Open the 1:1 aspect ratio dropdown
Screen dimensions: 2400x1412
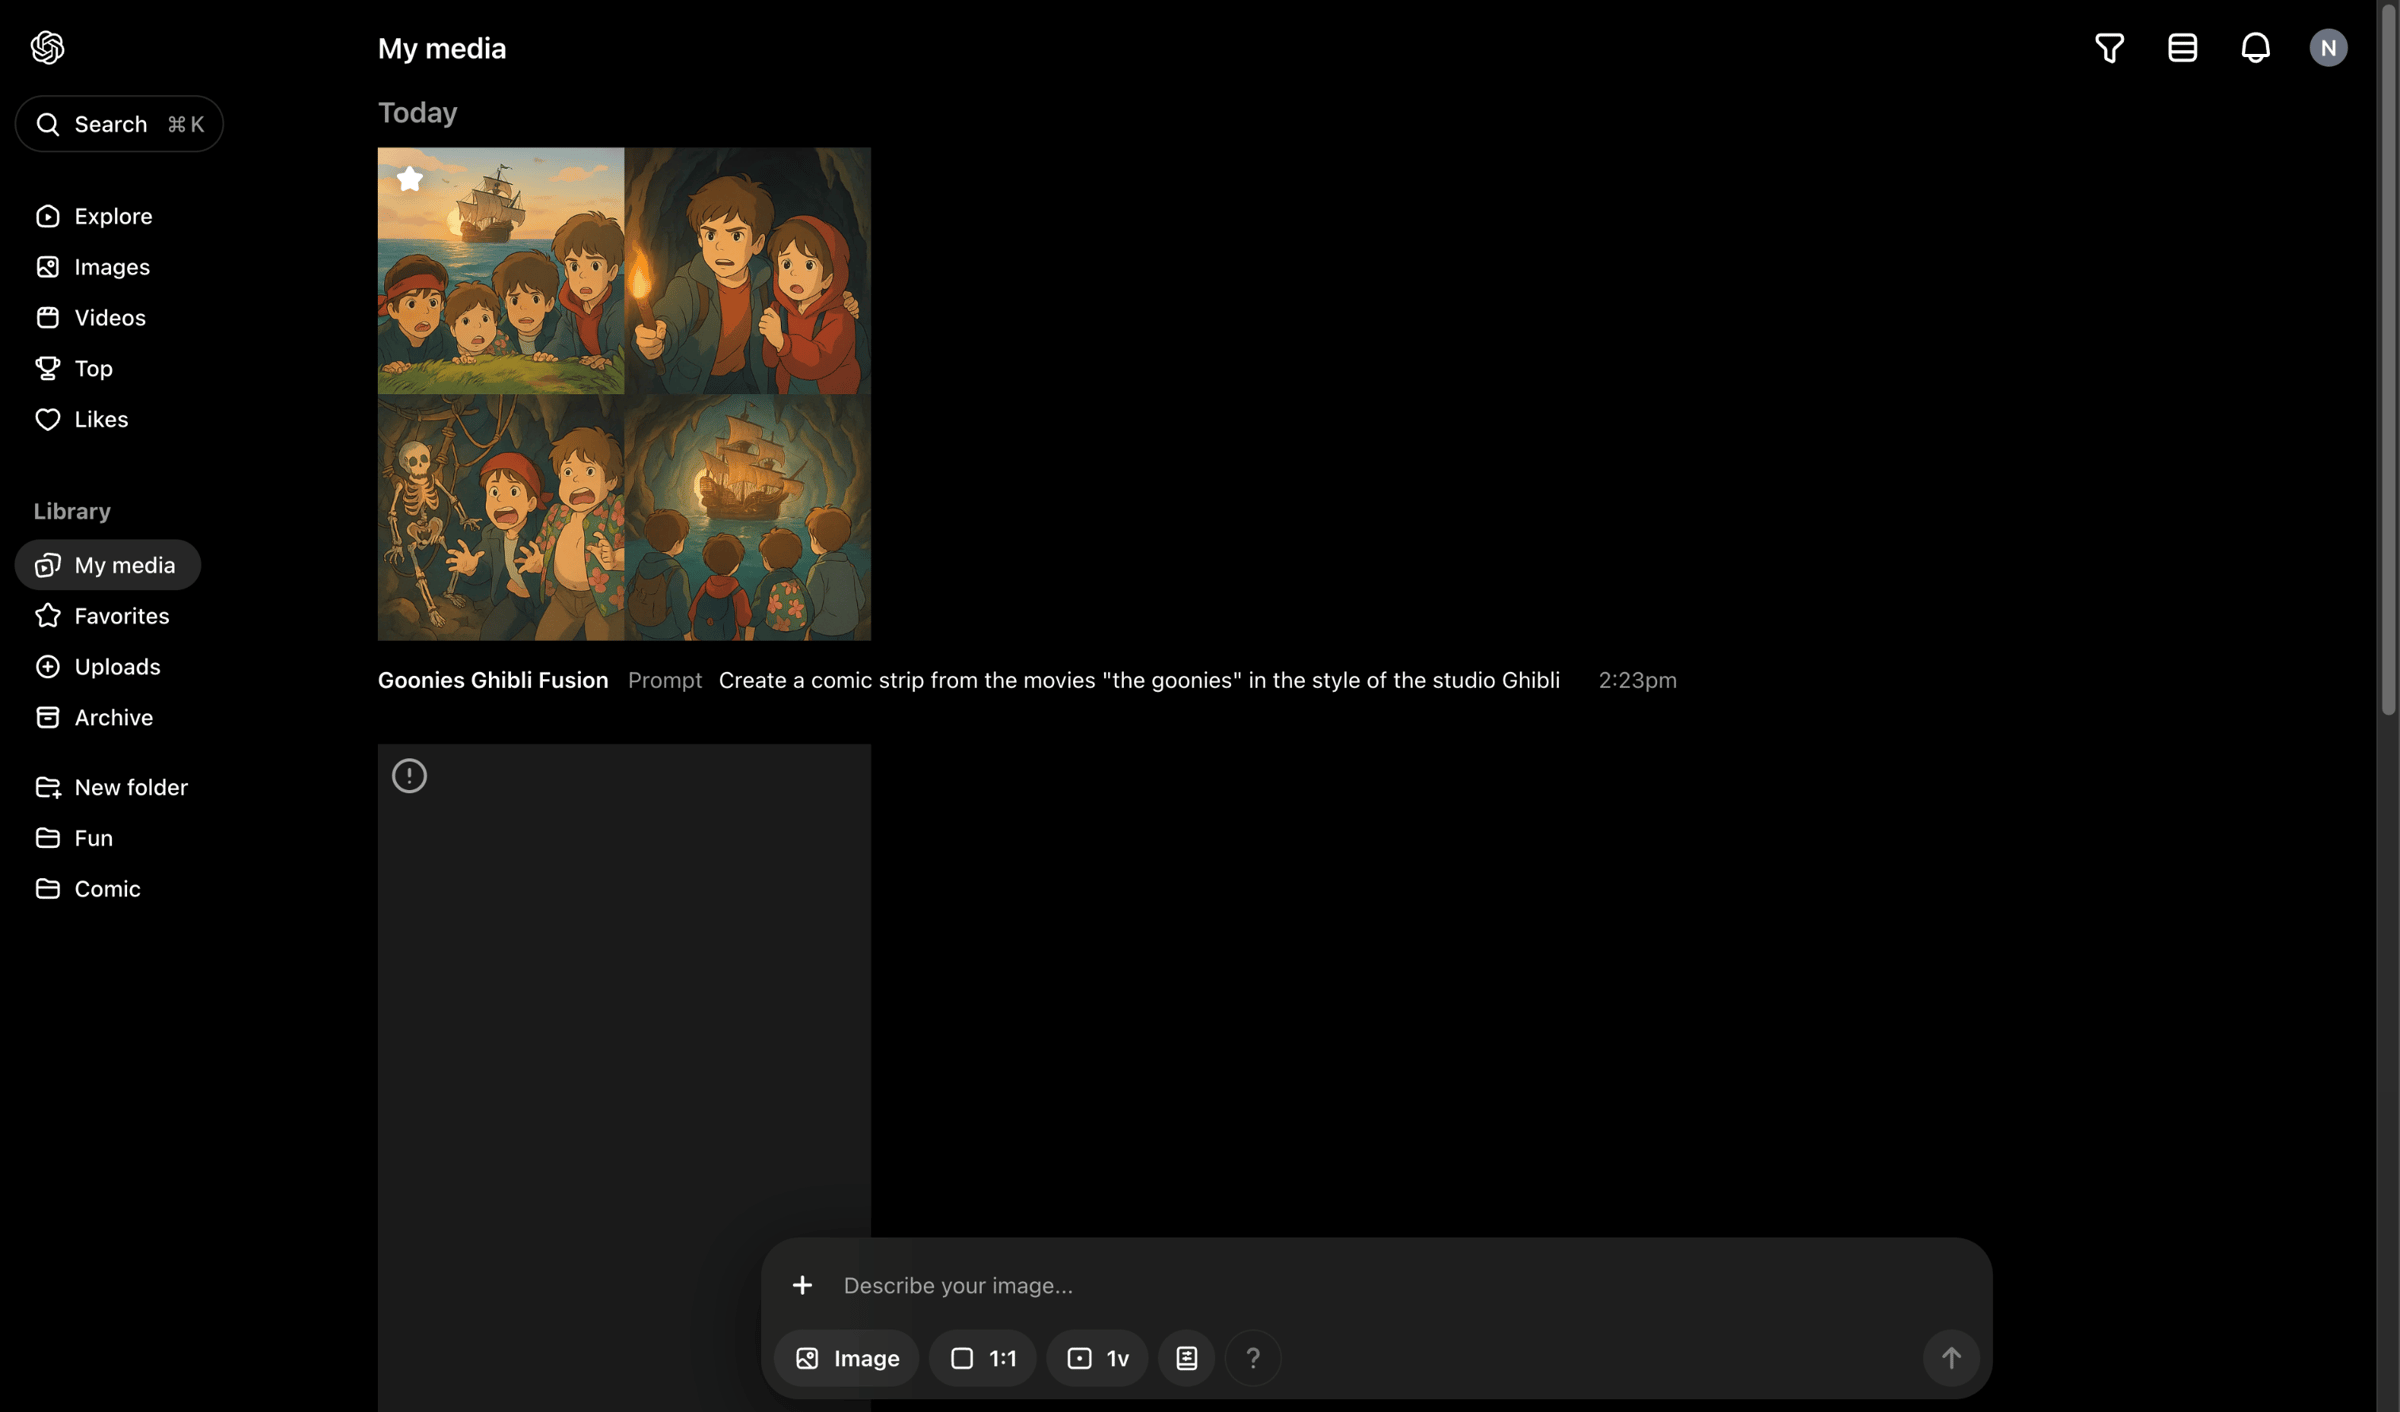tap(983, 1359)
